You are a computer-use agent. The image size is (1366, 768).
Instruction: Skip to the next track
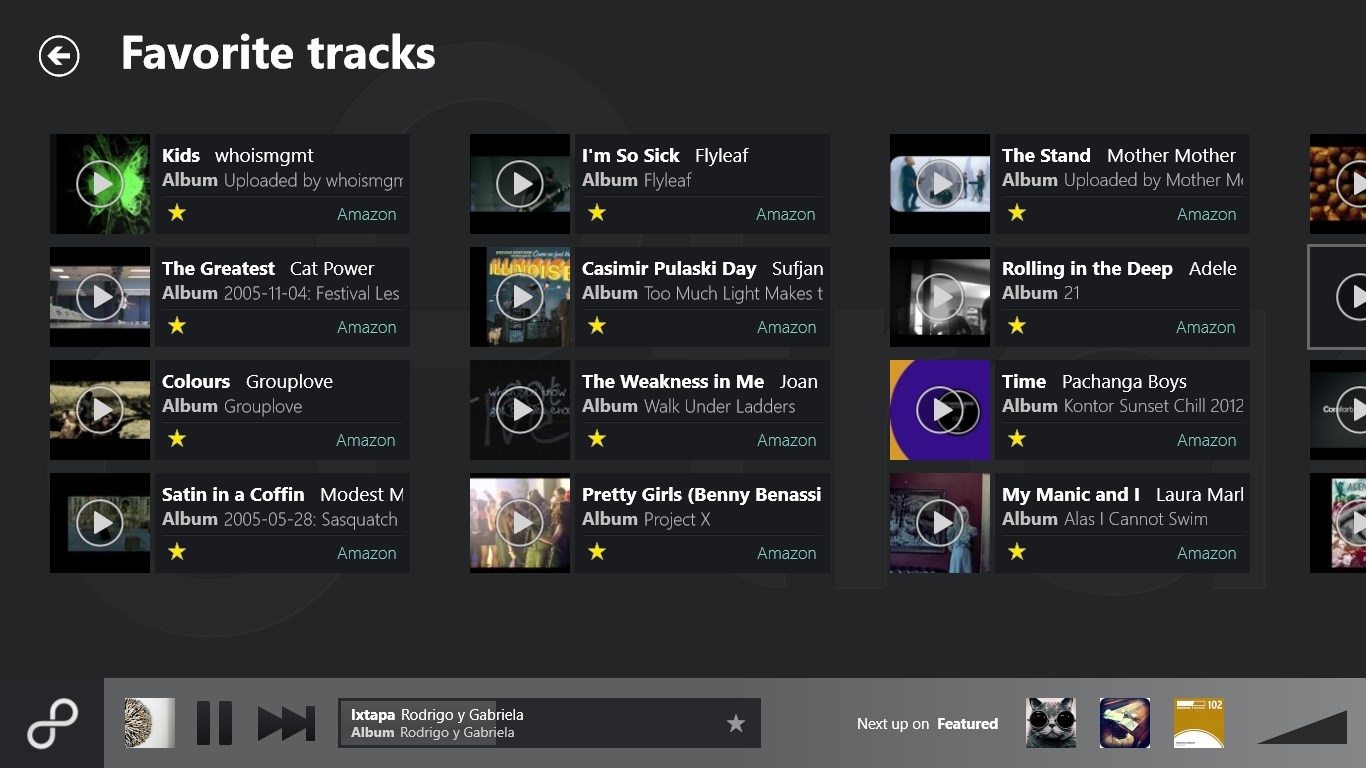pyautogui.click(x=286, y=723)
